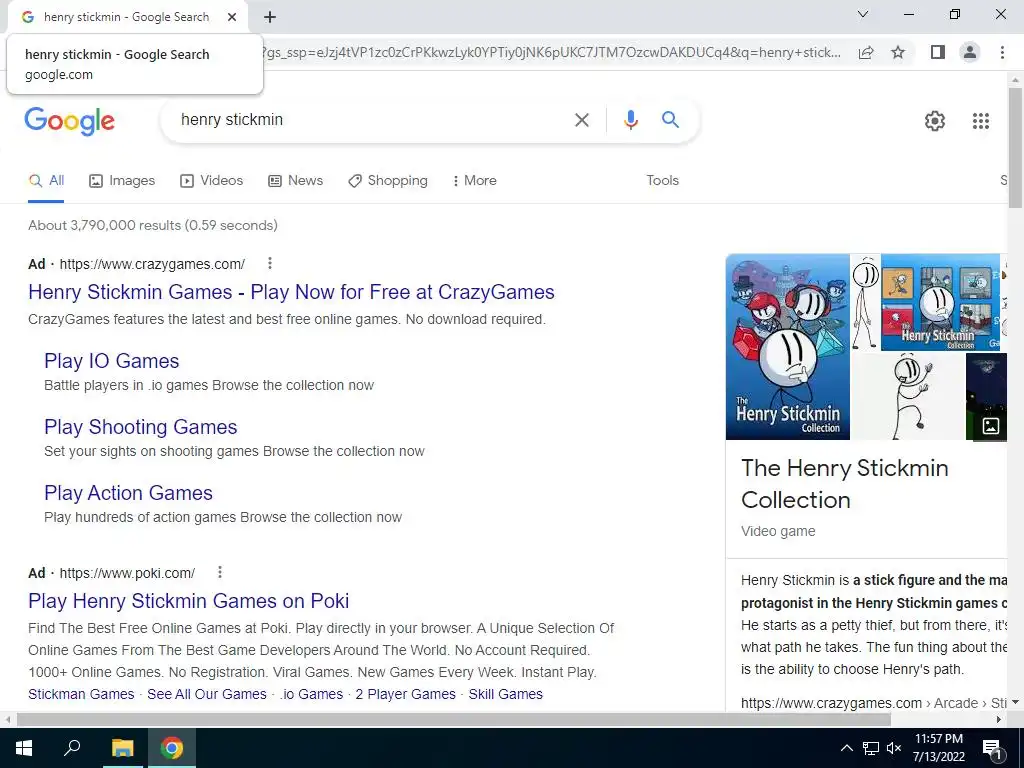Click the Chrome taskbar icon
This screenshot has width=1024, height=768.
172,748
